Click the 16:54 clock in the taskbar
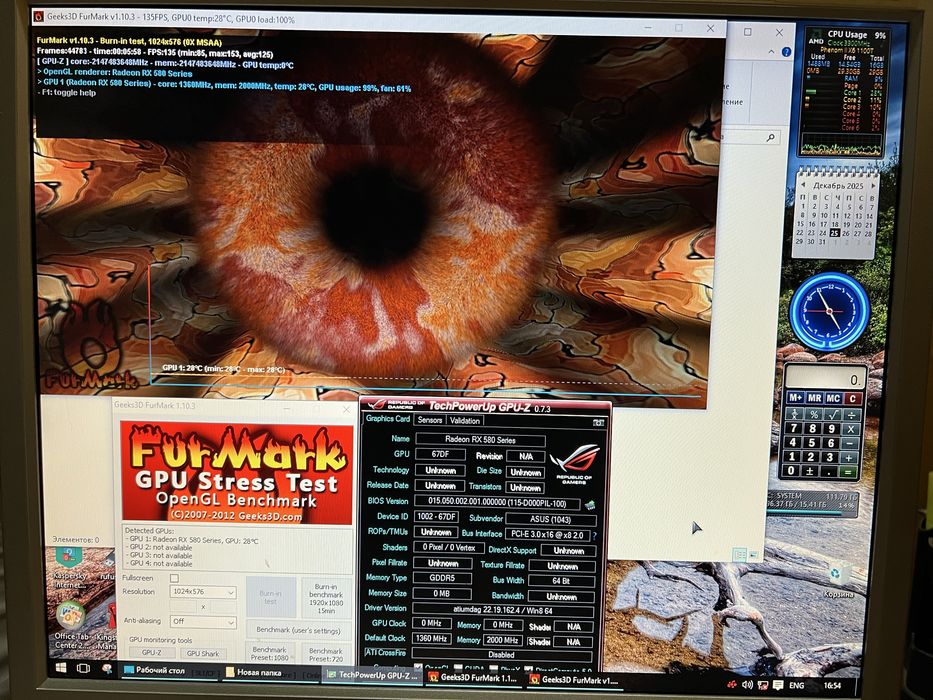 831,686
